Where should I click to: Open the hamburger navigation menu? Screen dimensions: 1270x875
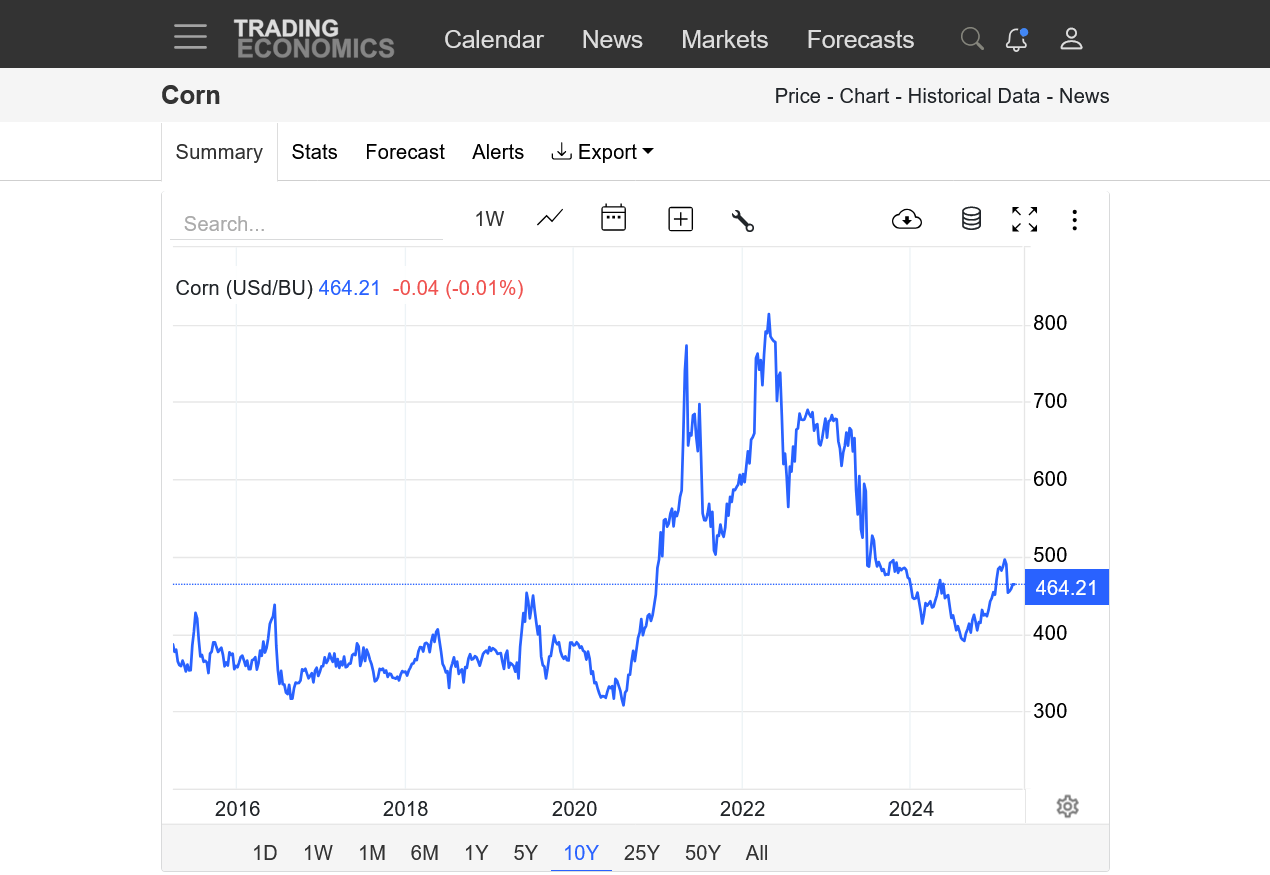click(x=190, y=38)
